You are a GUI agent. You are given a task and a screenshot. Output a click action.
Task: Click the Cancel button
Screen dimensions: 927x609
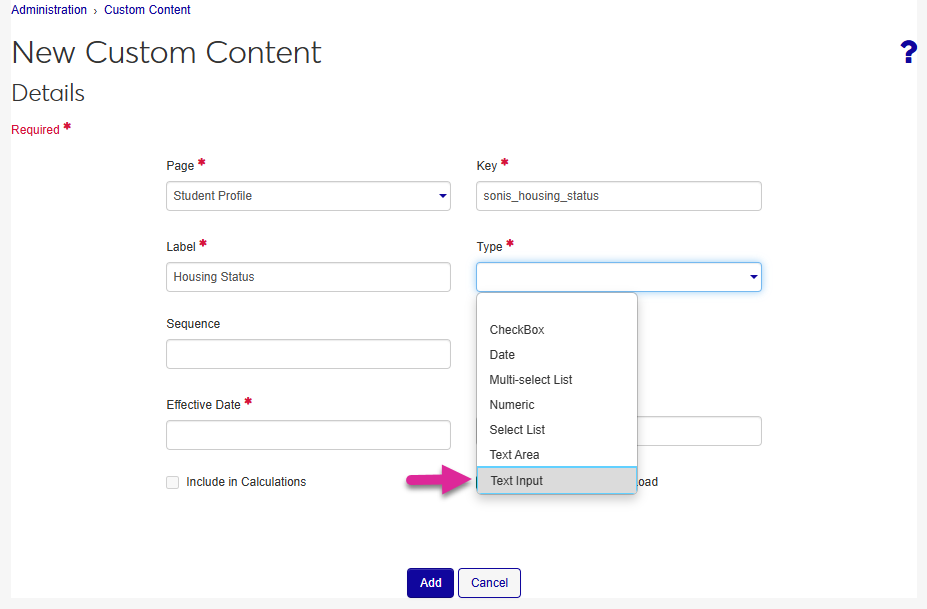pyautogui.click(x=489, y=583)
